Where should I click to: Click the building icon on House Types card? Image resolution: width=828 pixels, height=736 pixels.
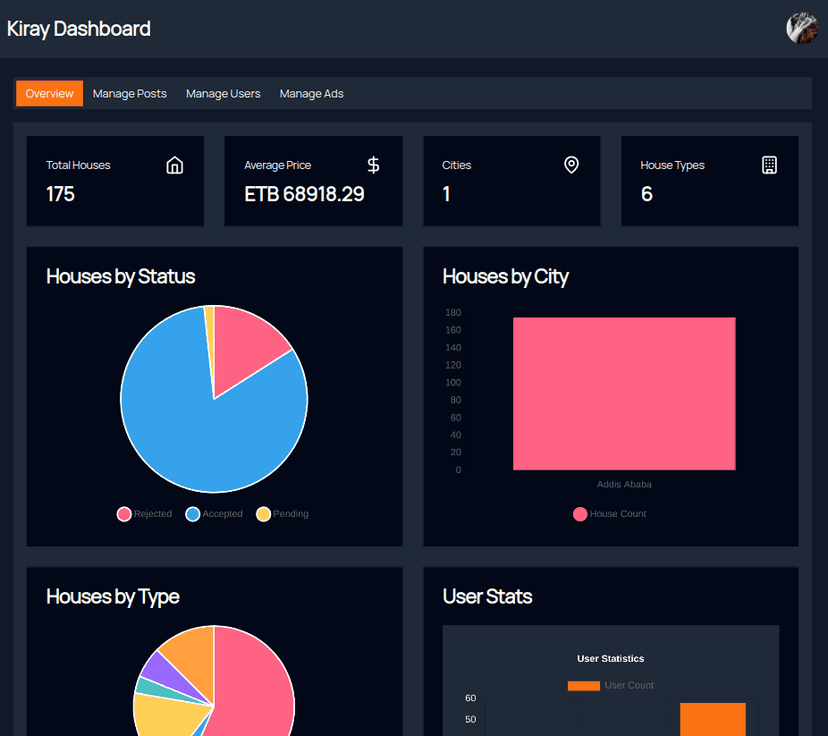[769, 165]
